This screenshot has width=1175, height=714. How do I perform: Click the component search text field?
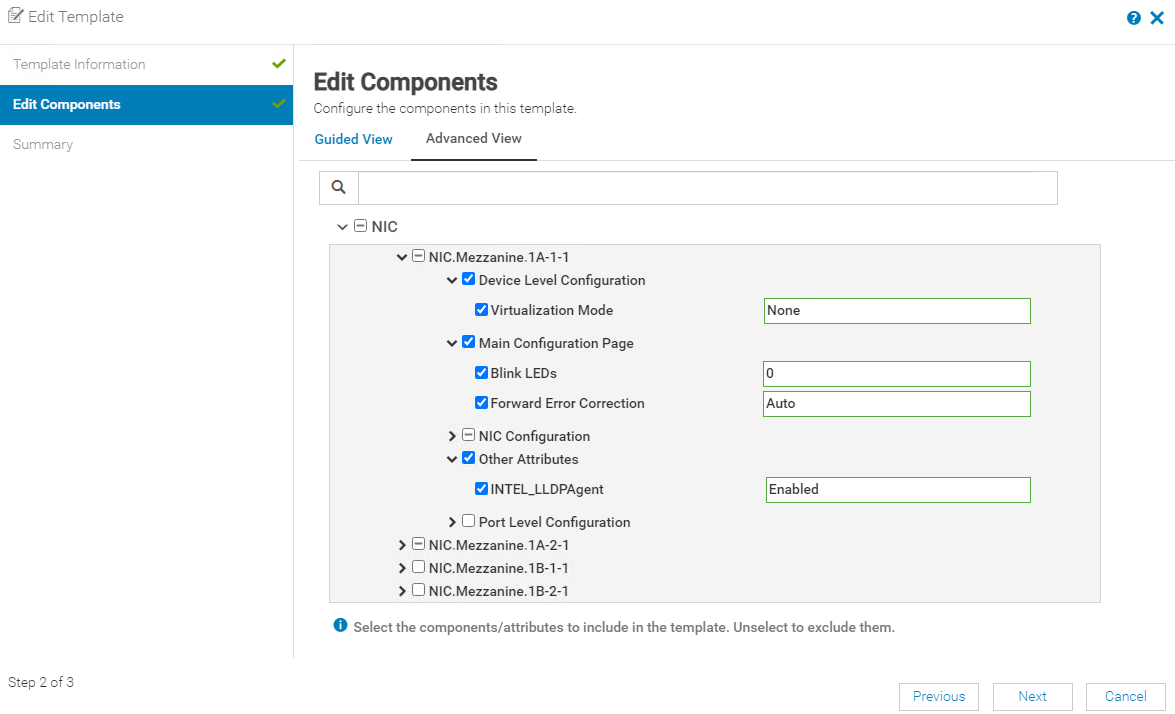[x=707, y=188]
